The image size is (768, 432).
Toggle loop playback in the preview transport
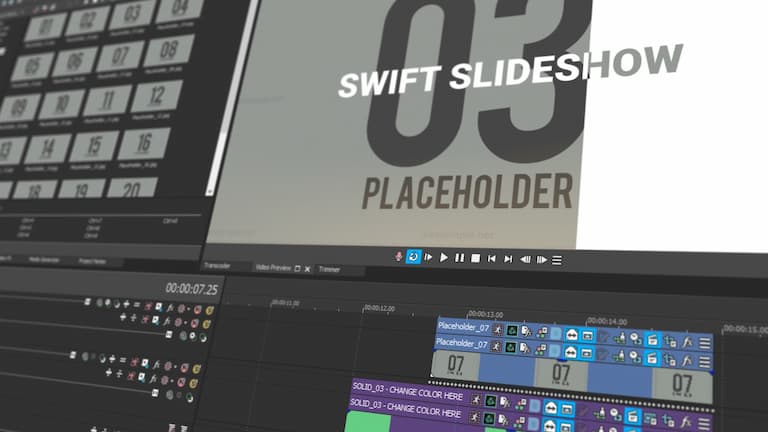[413, 257]
